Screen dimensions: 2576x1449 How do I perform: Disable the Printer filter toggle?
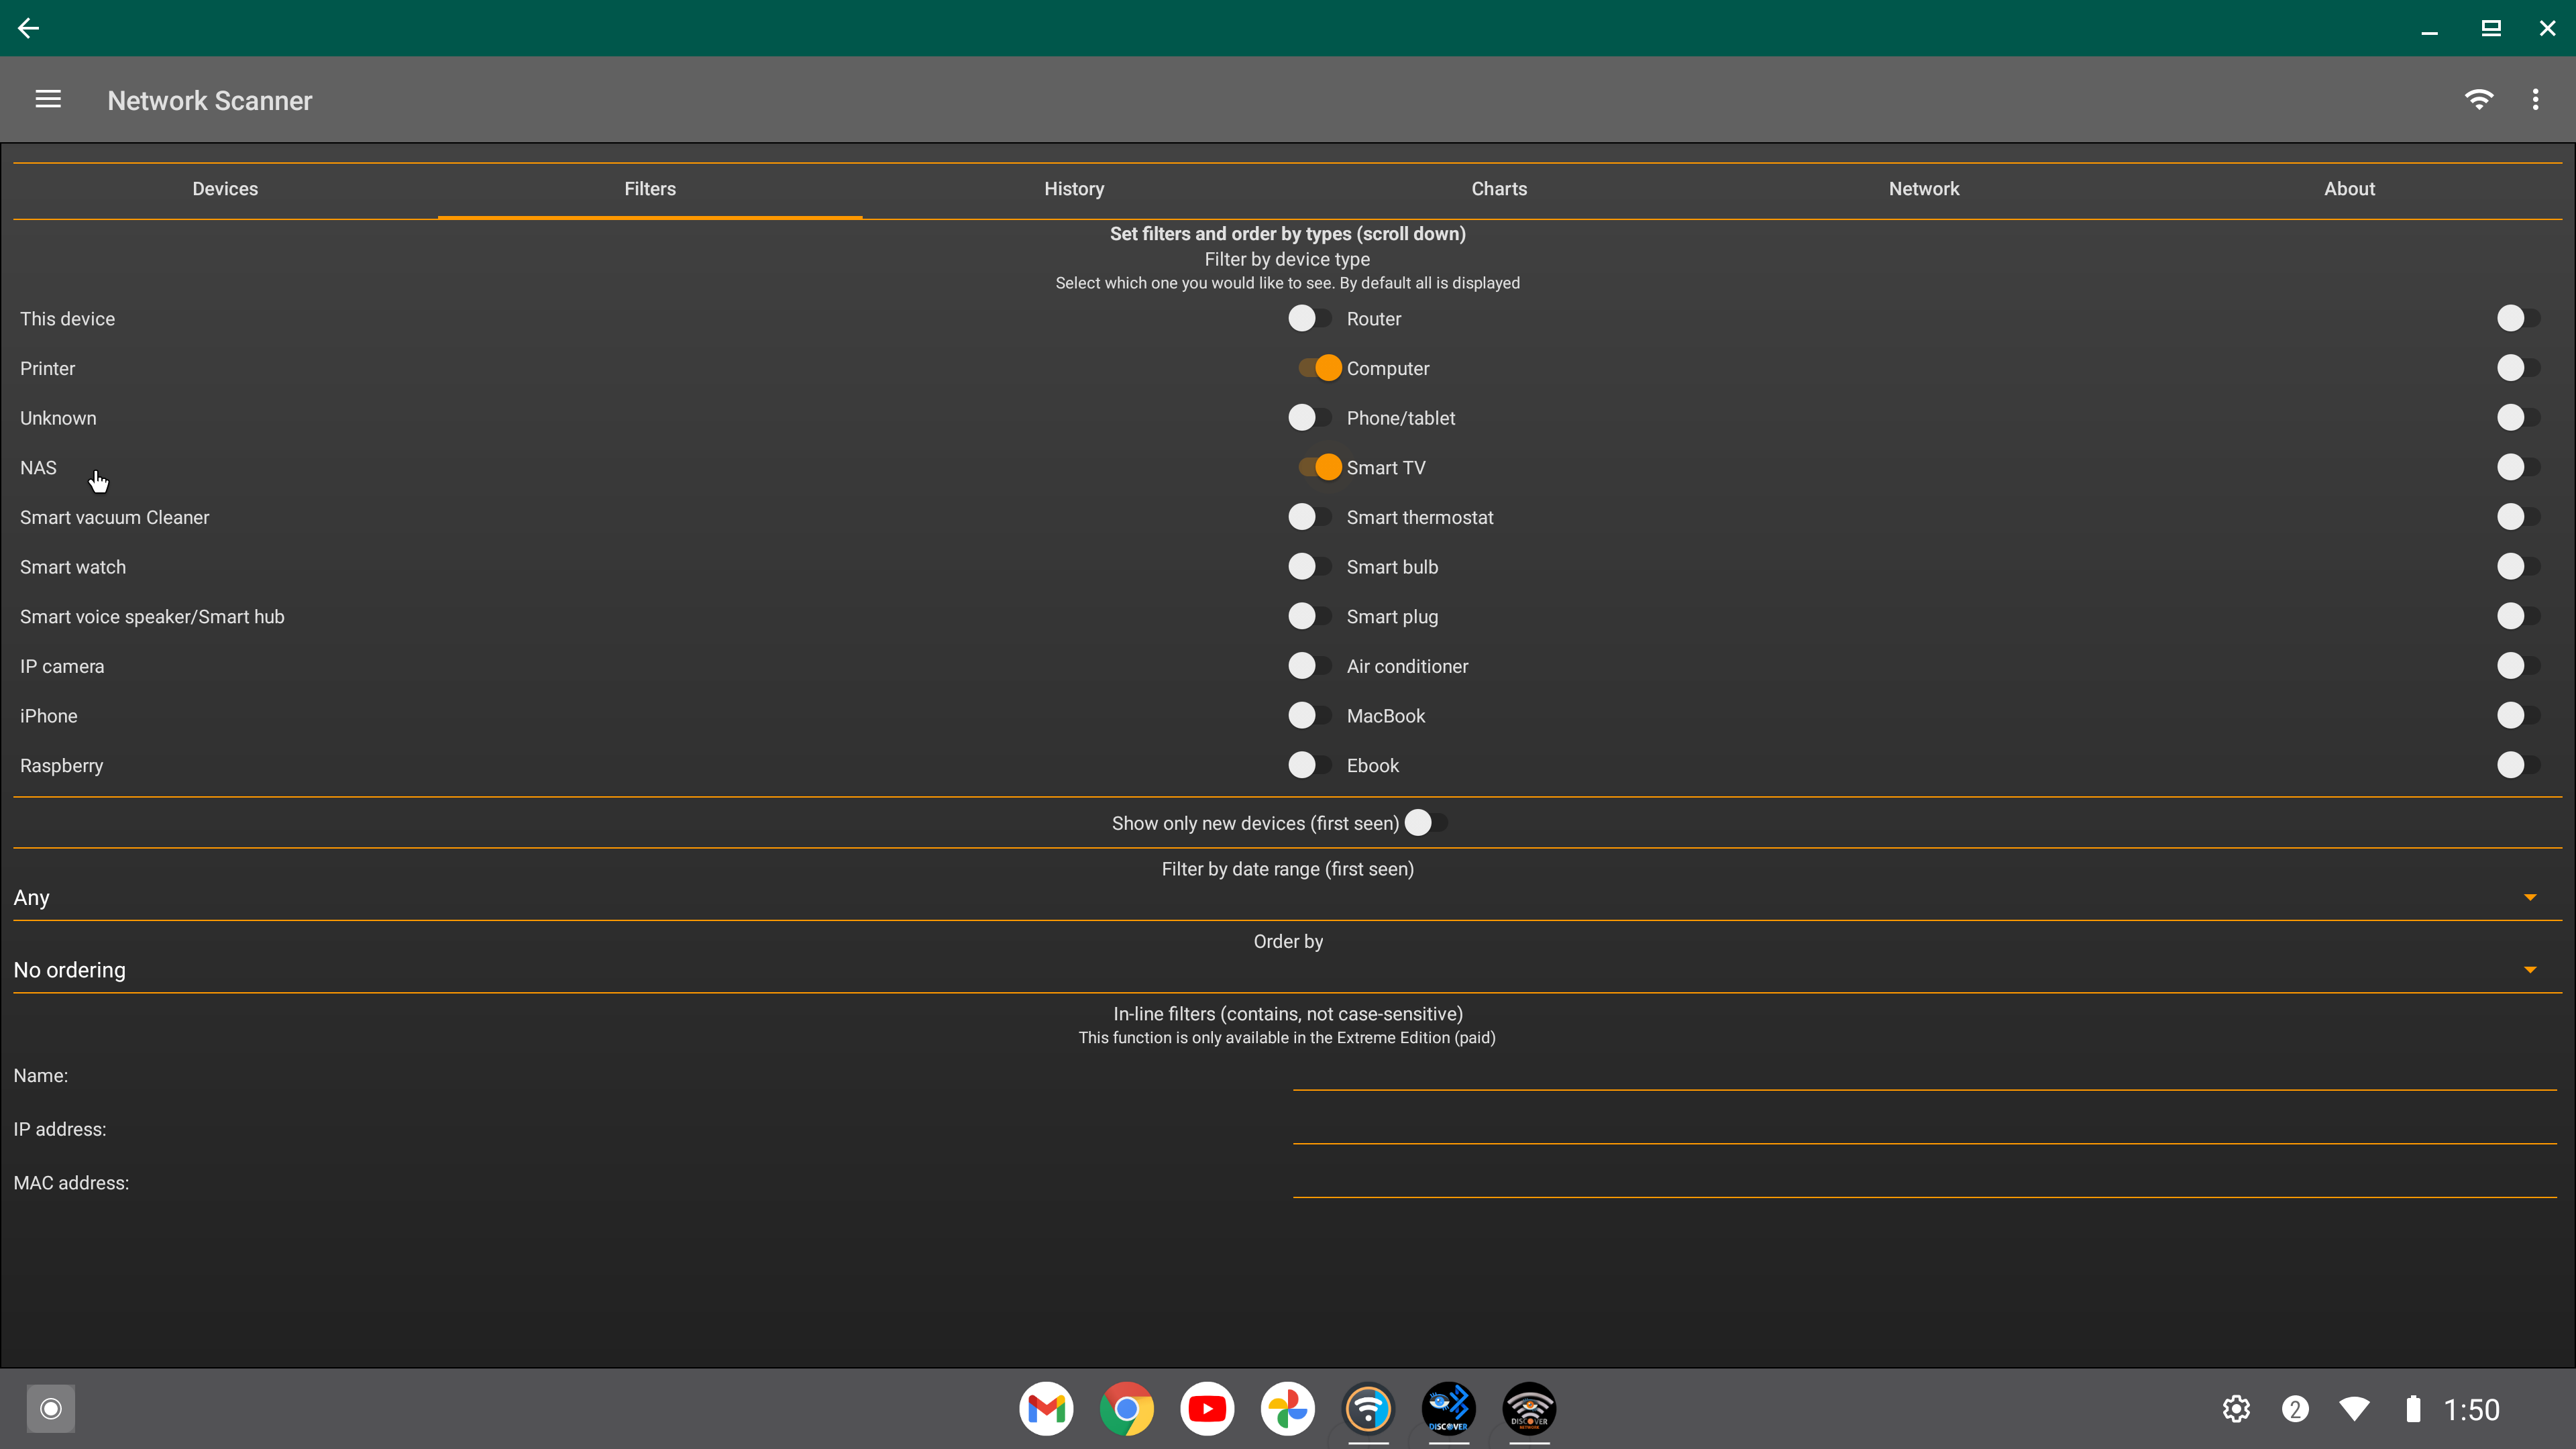pyautogui.click(x=1317, y=368)
